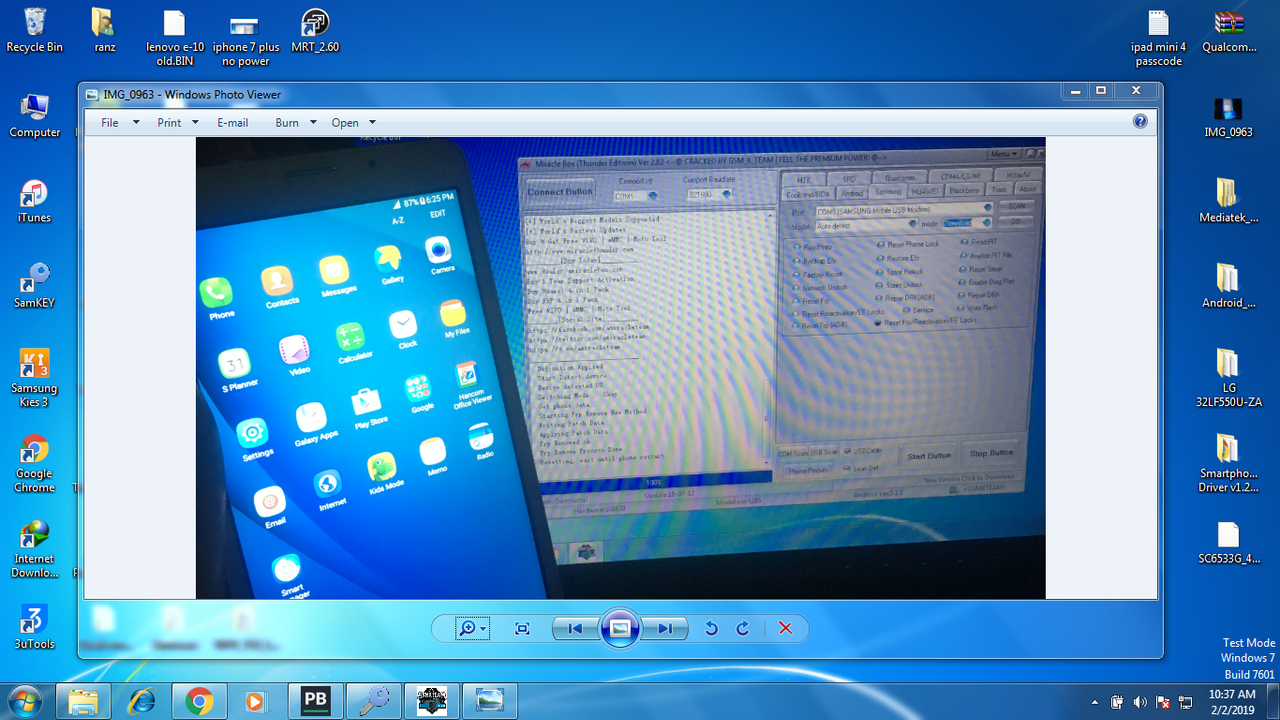
Task: Select the MRT_2.60 desktop shortcut
Action: 315,30
